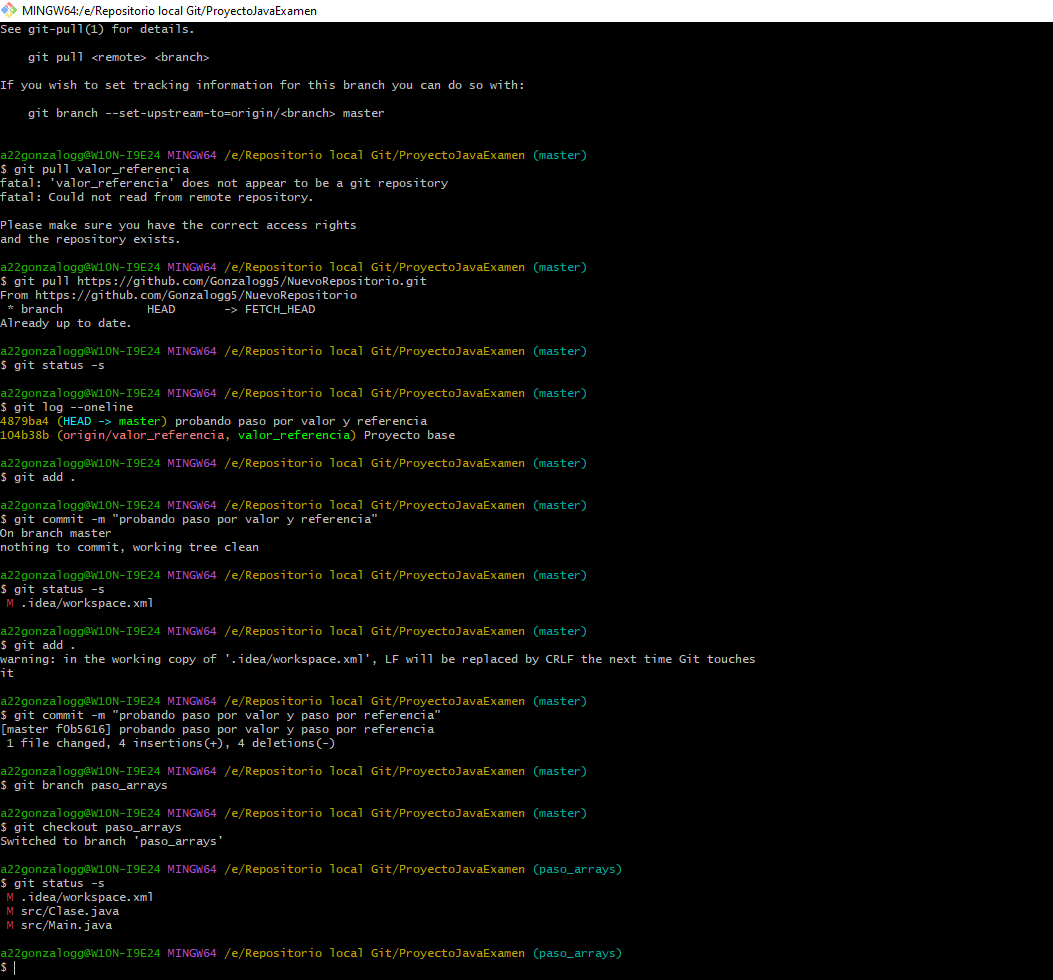The image size is (1053, 980).
Task: Click the '(HEAD -> master)' ref label
Action: pyautogui.click(x=112, y=422)
